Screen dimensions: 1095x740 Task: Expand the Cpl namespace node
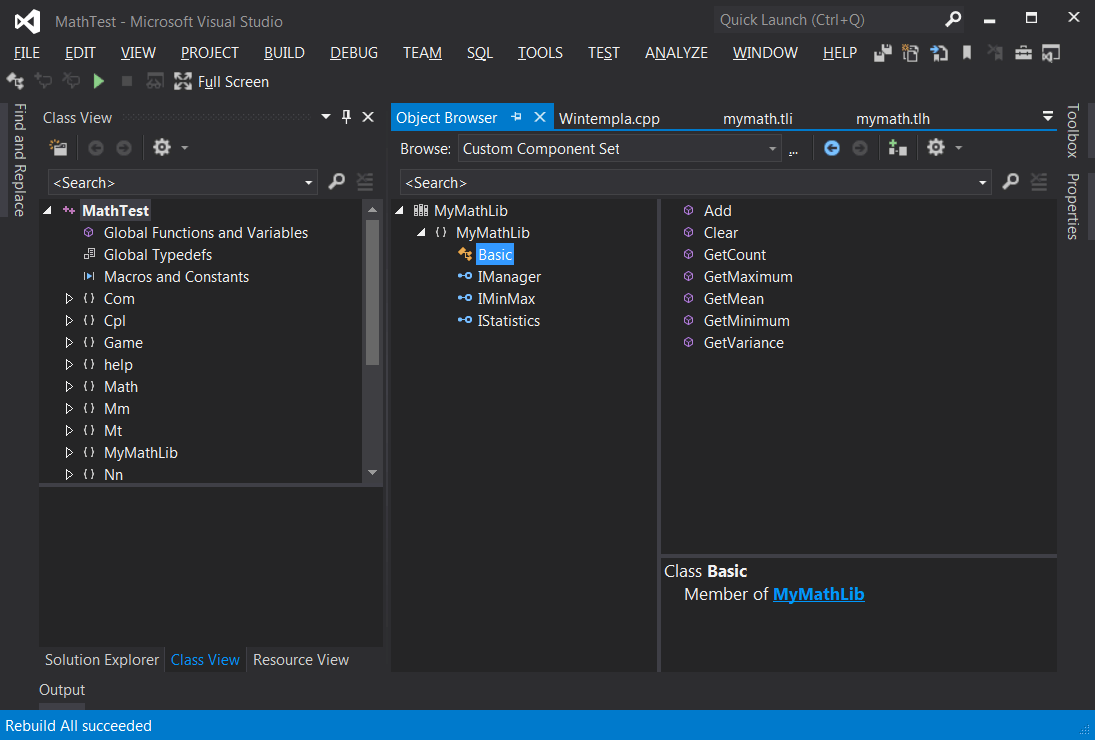pos(68,320)
